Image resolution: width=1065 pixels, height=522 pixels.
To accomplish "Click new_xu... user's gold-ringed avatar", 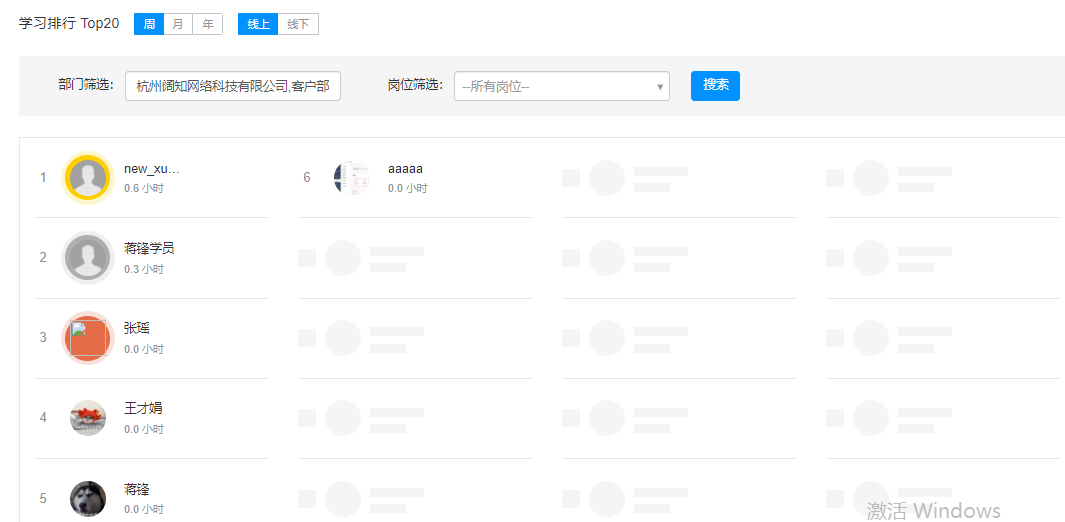I will [88, 178].
